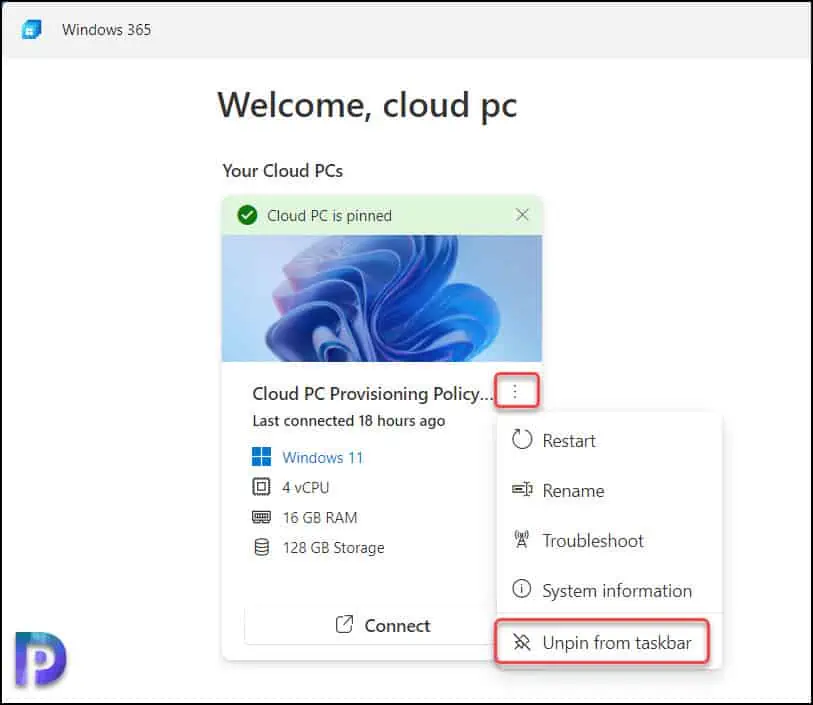Click the green checkmark success icon

(x=247, y=215)
